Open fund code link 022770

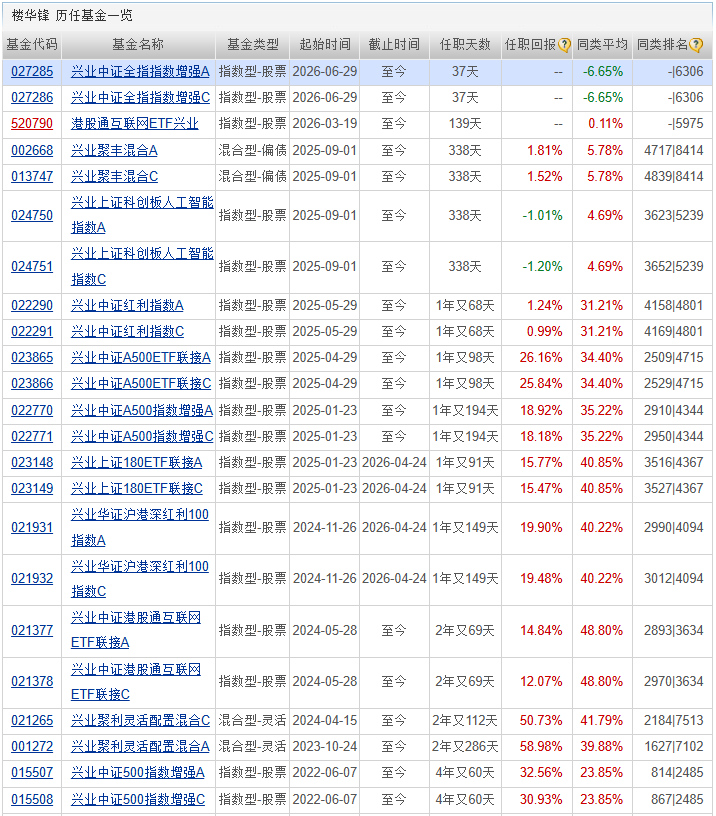pos(32,411)
